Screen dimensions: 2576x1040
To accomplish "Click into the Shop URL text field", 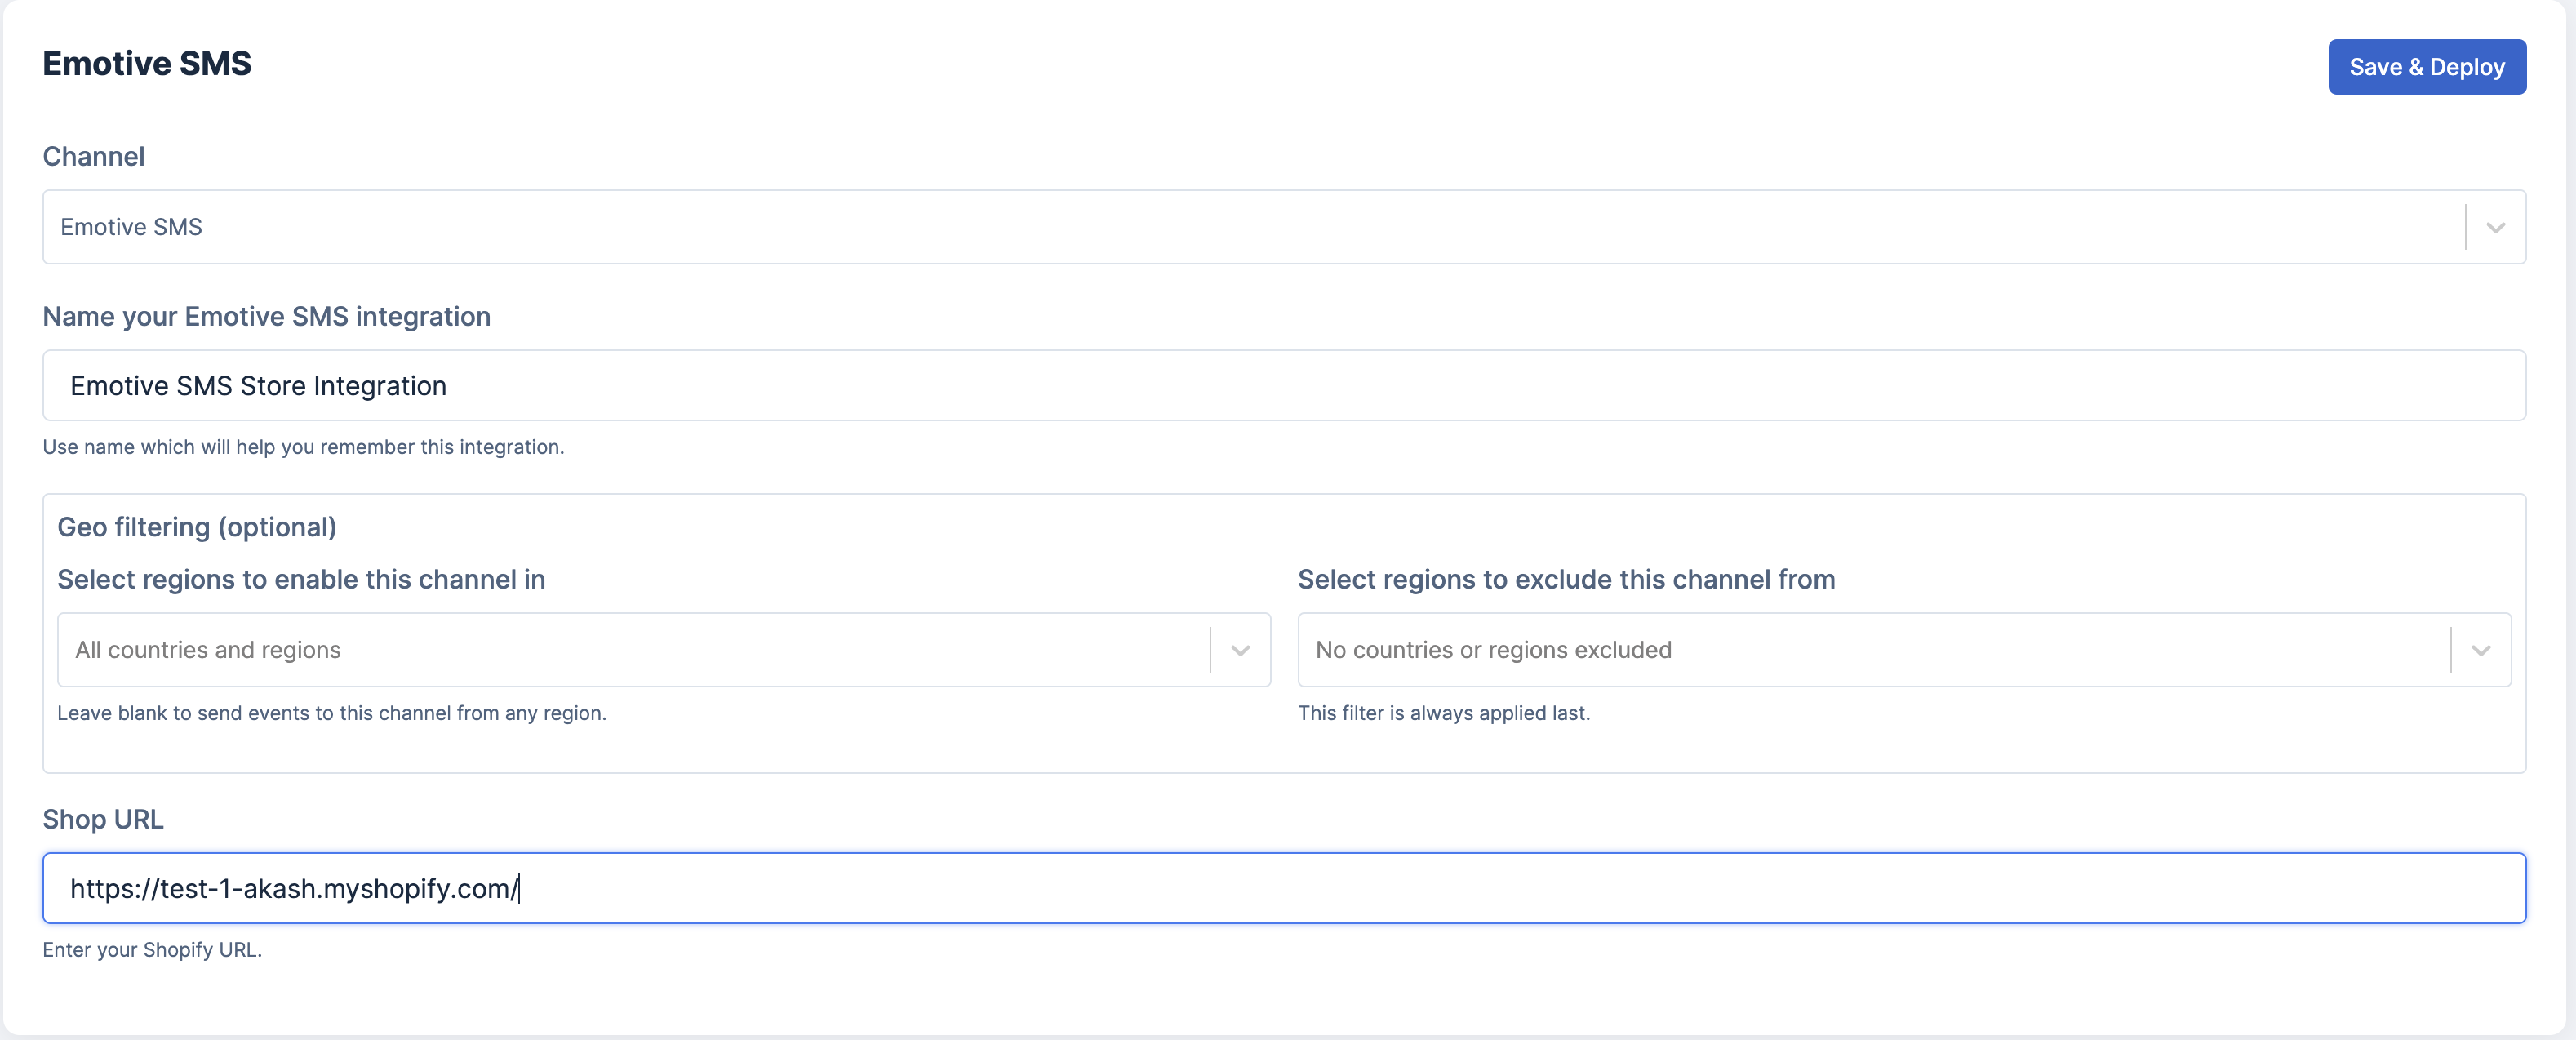I will point(1283,888).
